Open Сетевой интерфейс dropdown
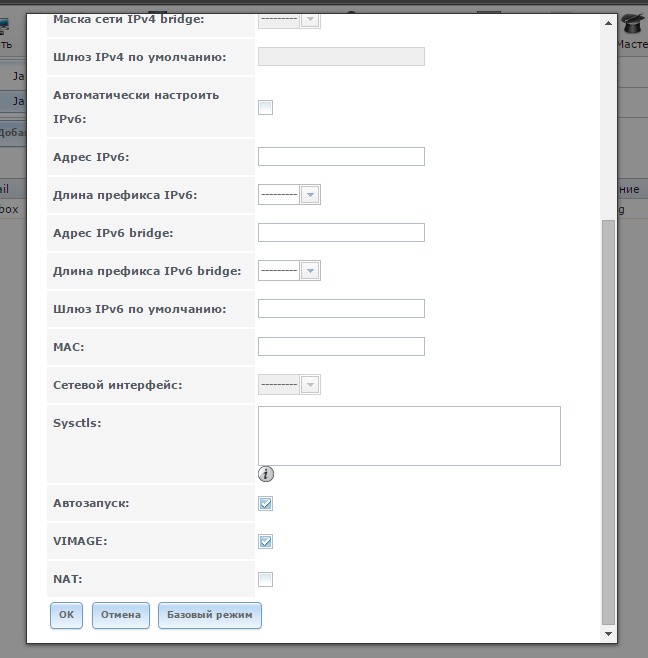This screenshot has width=648, height=658. pos(289,384)
